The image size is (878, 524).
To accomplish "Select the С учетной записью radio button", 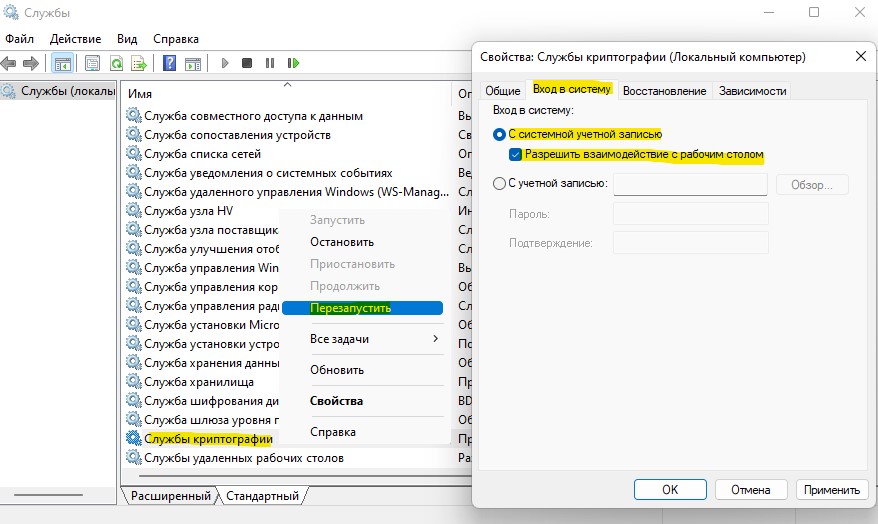I will tap(499, 183).
